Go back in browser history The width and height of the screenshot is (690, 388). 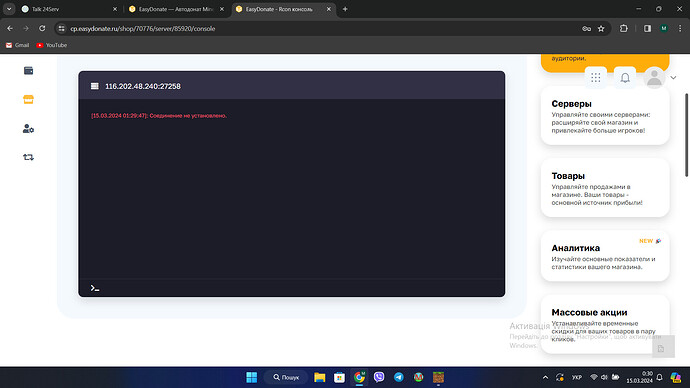click(10, 29)
